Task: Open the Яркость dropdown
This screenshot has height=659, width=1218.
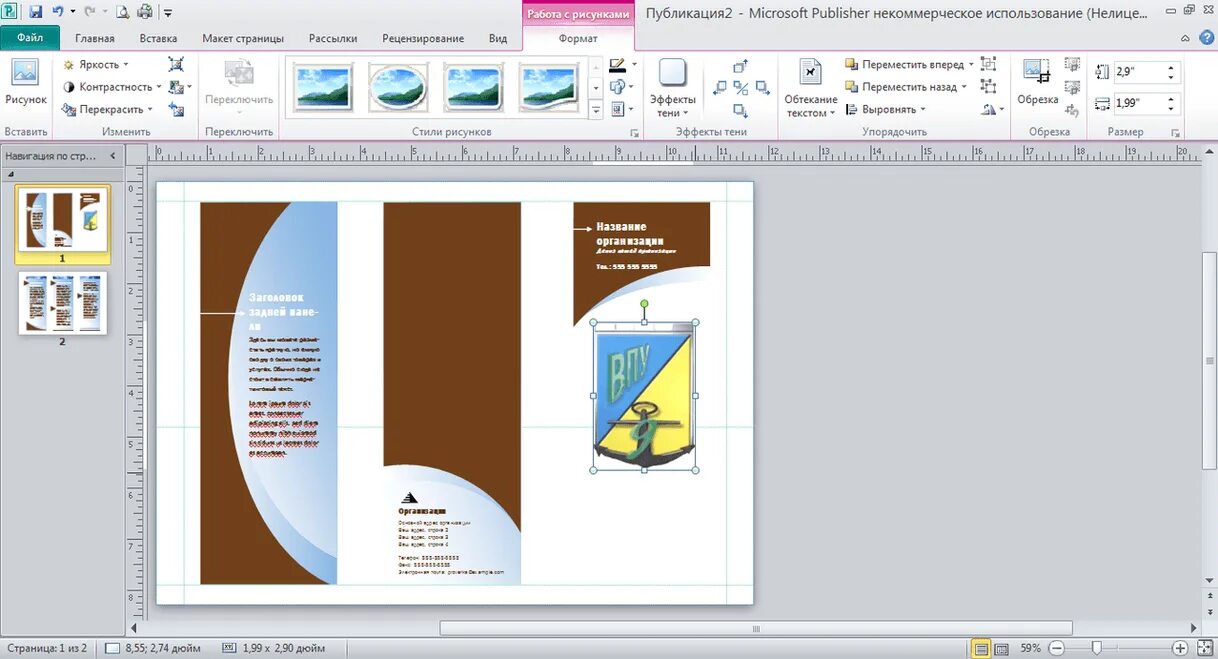Action: 96,65
